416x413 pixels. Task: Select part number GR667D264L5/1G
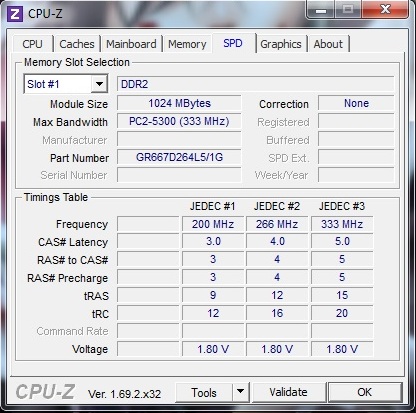tap(179, 157)
